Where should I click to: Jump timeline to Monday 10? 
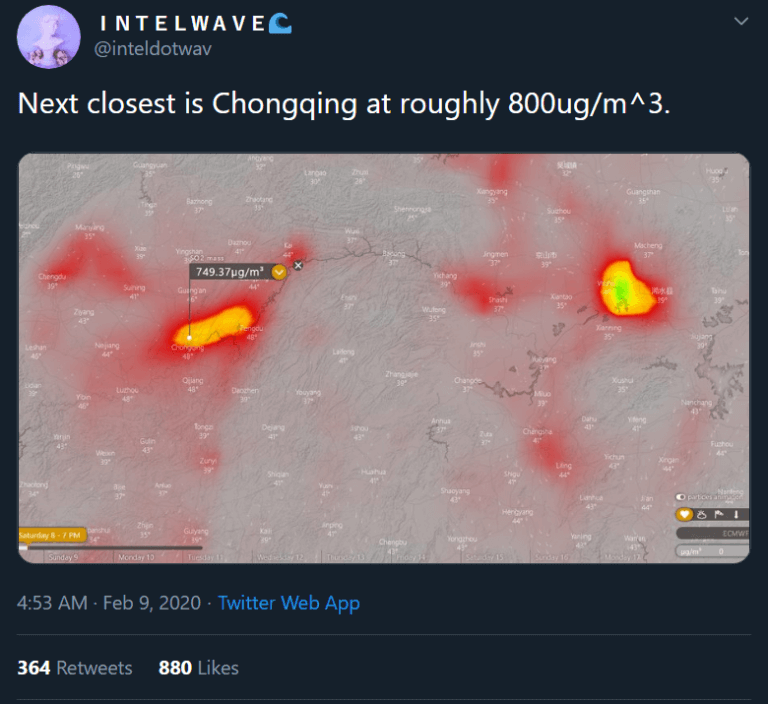tap(136, 557)
